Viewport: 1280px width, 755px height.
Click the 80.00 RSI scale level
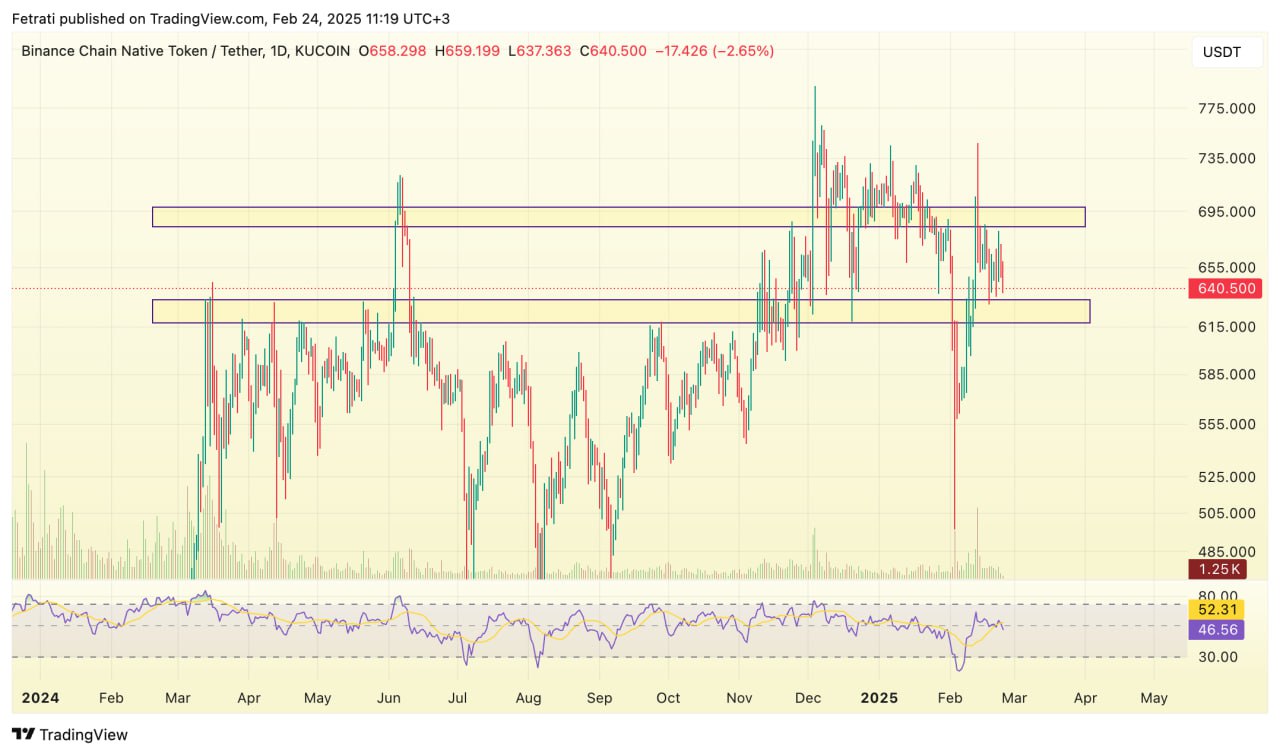point(1217,596)
